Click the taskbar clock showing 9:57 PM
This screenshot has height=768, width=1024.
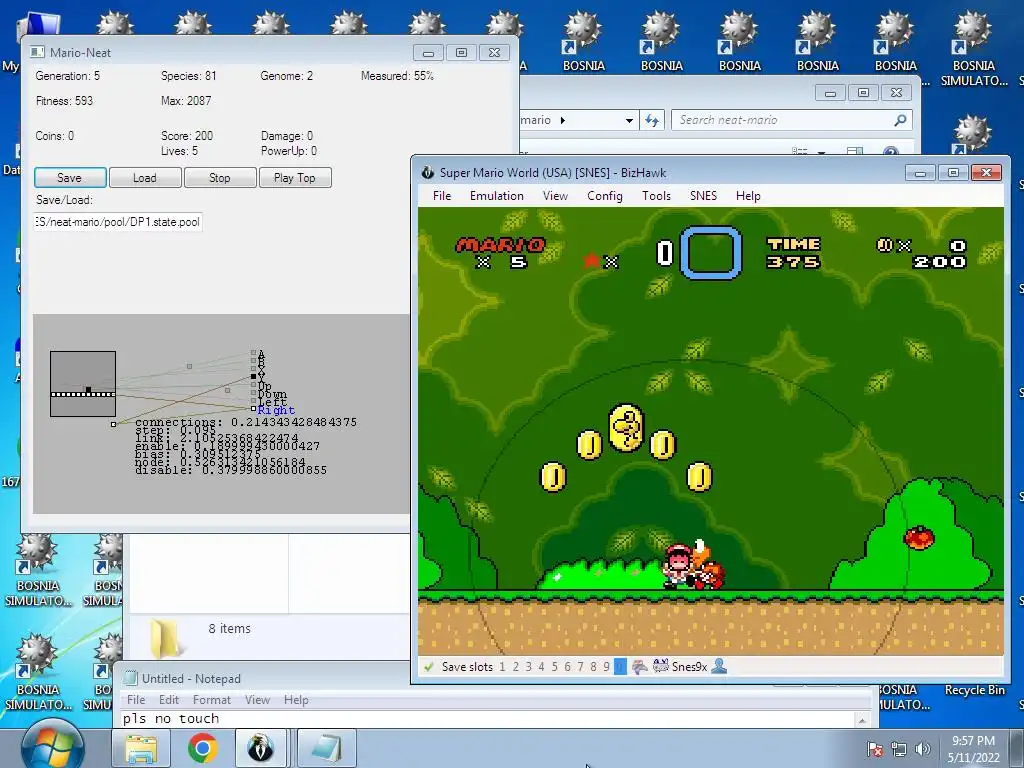pyautogui.click(x=973, y=749)
